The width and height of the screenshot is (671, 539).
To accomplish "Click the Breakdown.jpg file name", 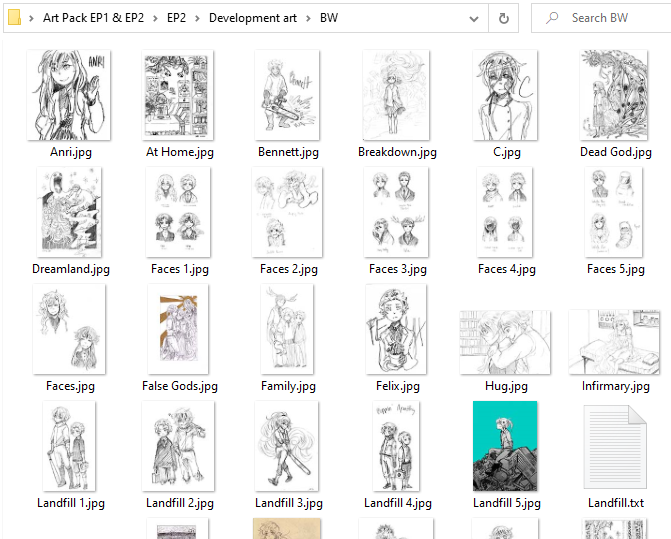I will (398, 152).
